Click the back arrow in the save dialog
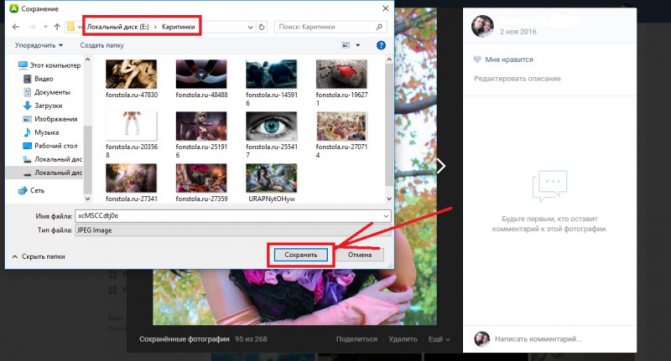The width and height of the screenshot is (671, 361). tap(16, 27)
